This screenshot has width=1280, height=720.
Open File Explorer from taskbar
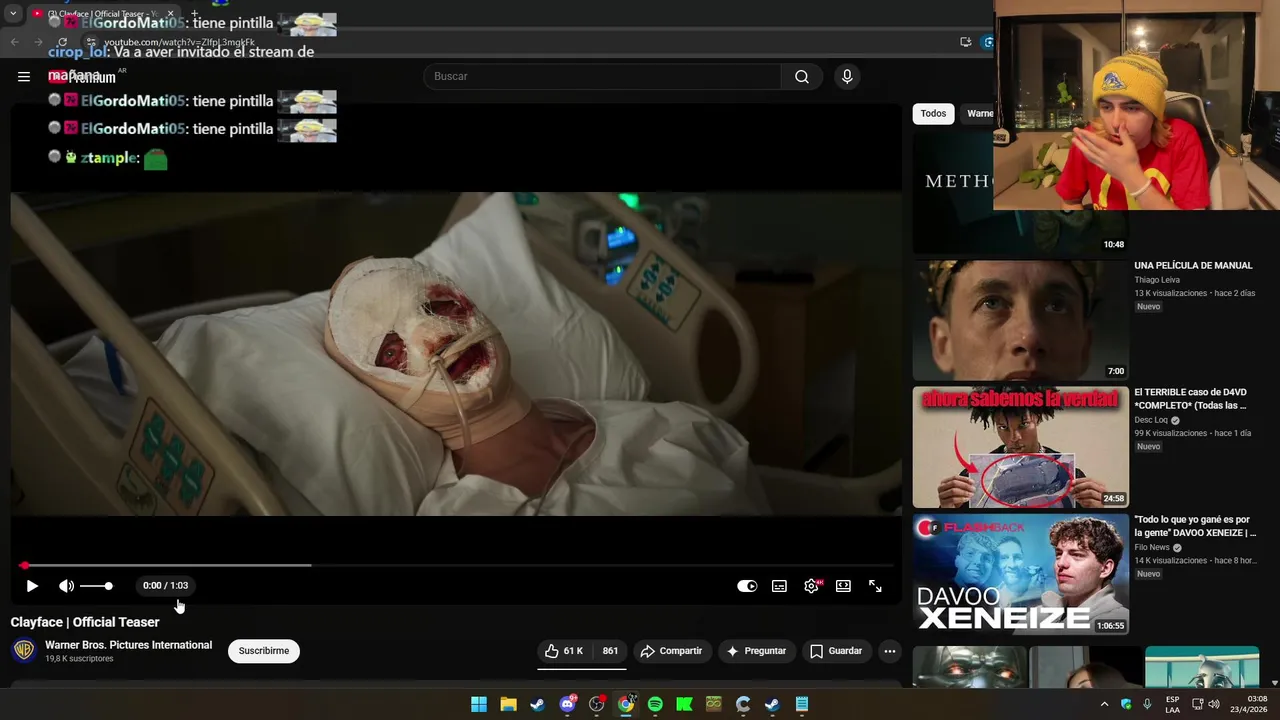point(508,704)
